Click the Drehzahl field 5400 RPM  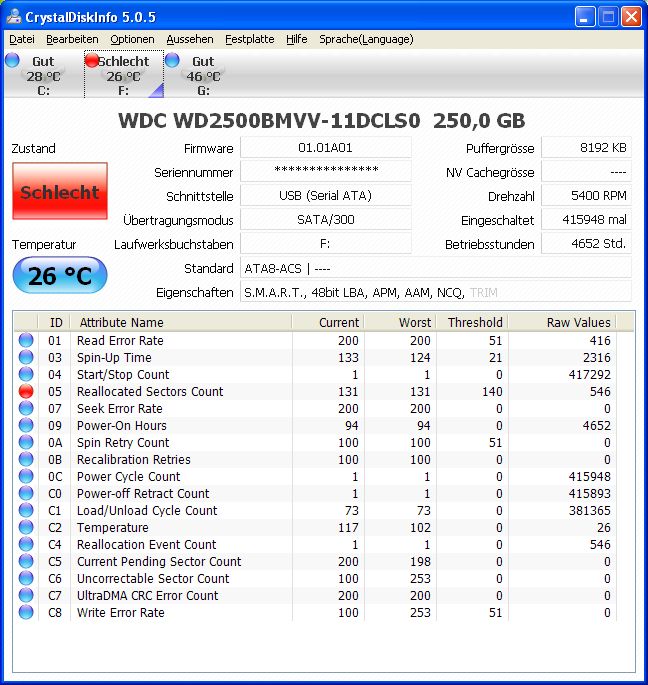pyautogui.click(x=586, y=195)
